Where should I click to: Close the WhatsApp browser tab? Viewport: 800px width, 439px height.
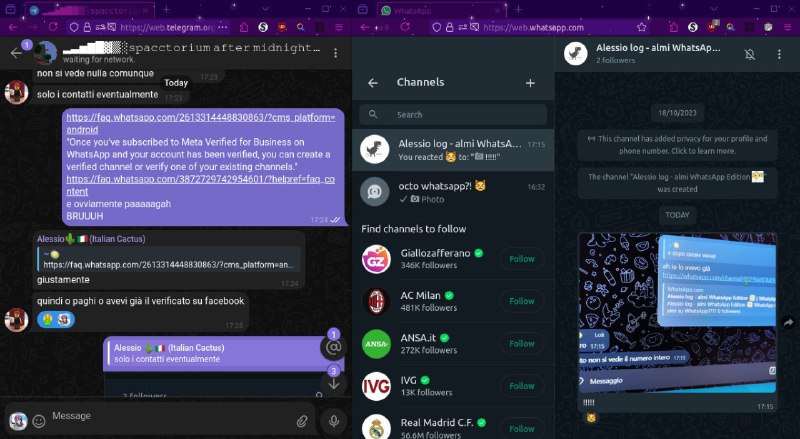pos(497,10)
